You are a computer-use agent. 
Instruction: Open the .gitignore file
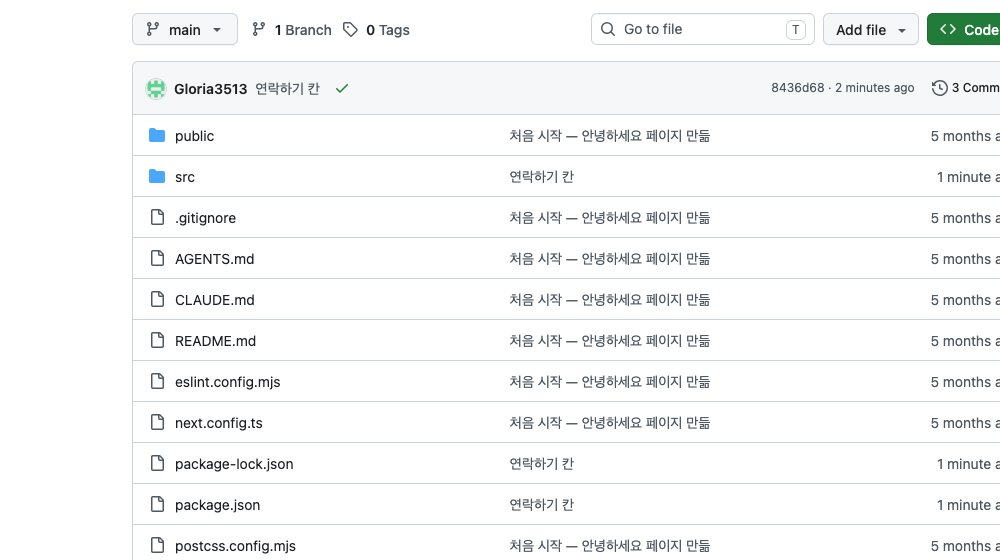(x=205, y=218)
